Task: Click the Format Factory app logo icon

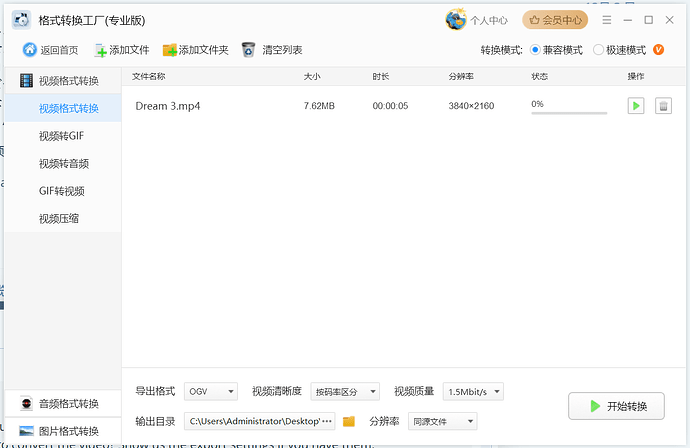Action: pyautogui.click(x=22, y=20)
